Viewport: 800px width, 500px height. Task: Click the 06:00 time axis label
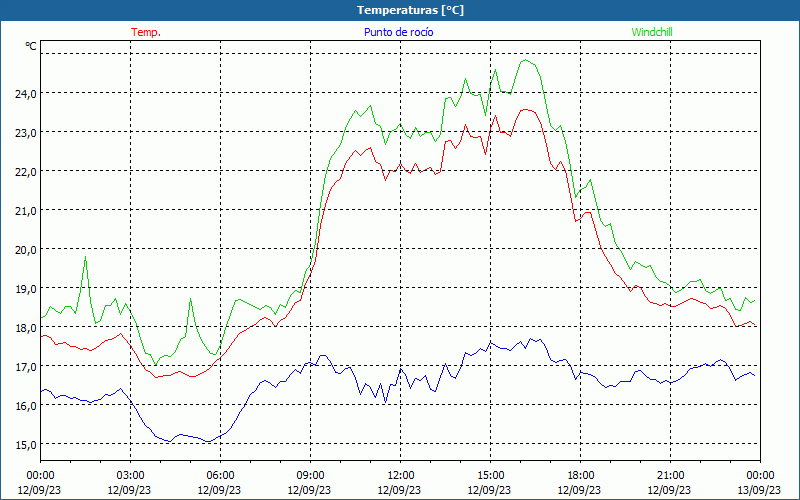[220, 476]
